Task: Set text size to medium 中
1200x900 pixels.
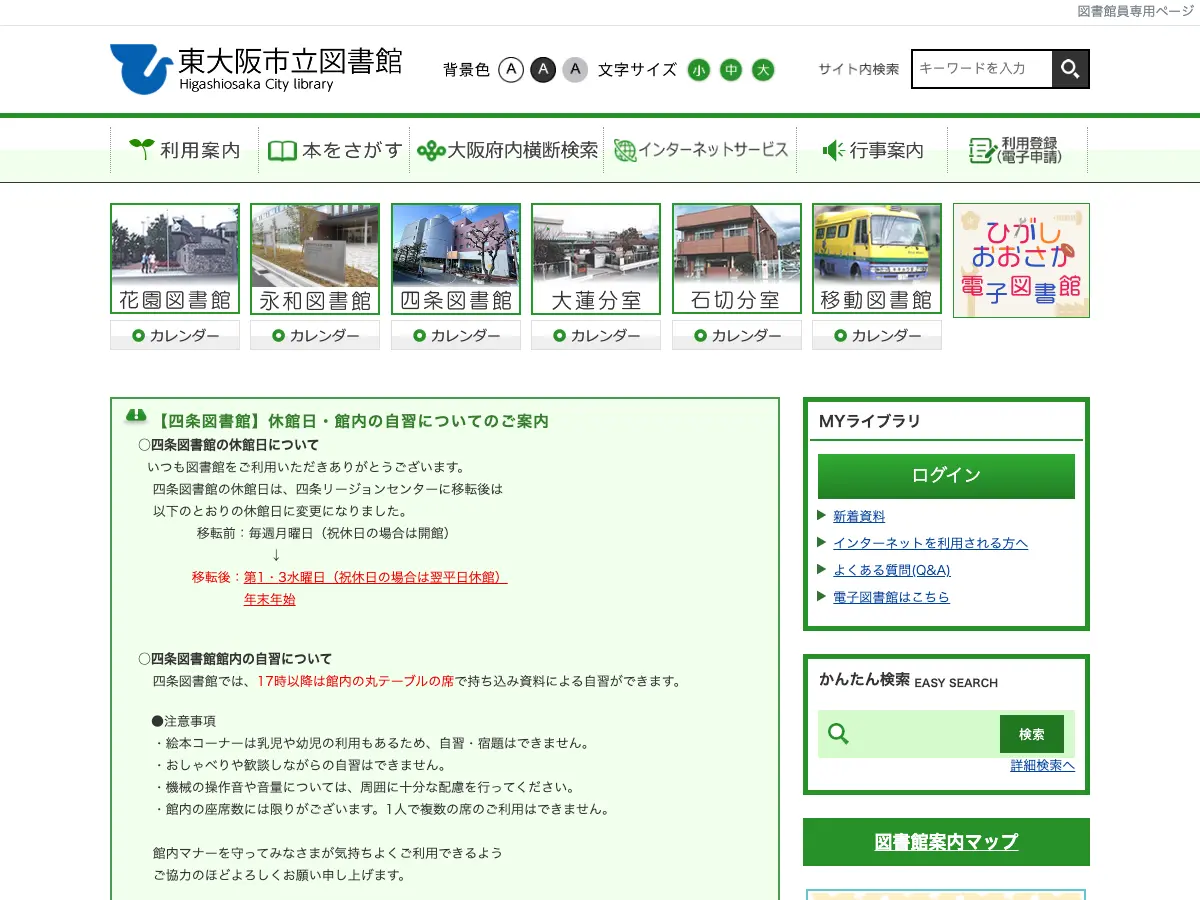Action: (x=731, y=70)
